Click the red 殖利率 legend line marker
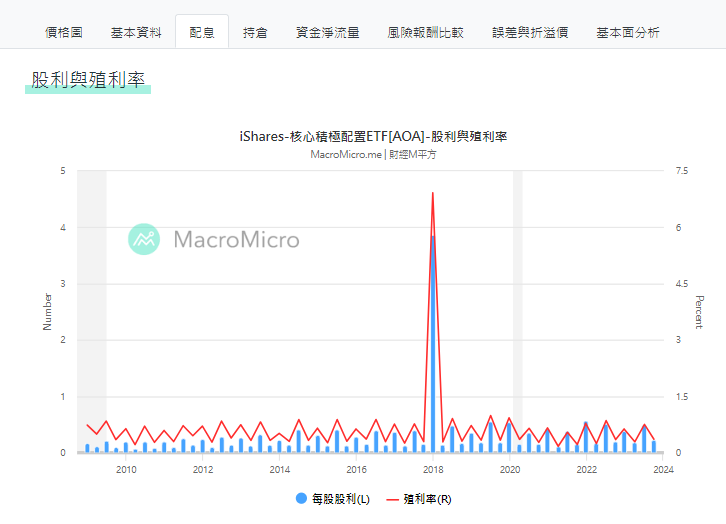The height and width of the screenshot is (524, 726). click(393, 499)
